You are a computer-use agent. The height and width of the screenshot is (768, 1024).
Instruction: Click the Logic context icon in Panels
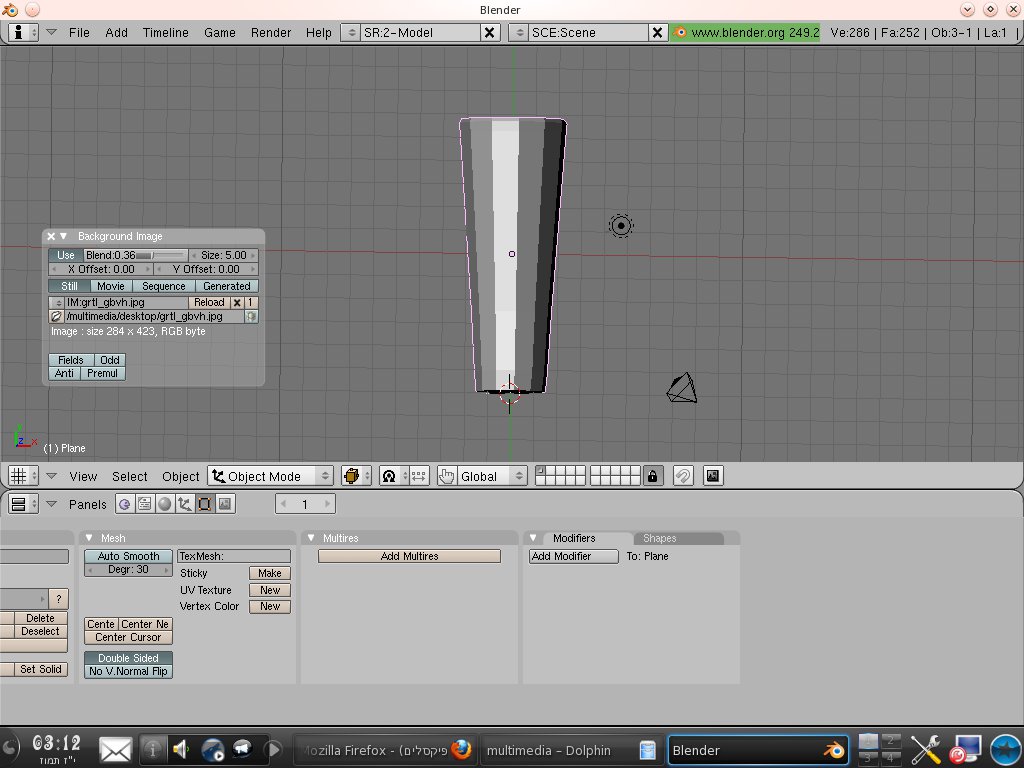(124, 504)
